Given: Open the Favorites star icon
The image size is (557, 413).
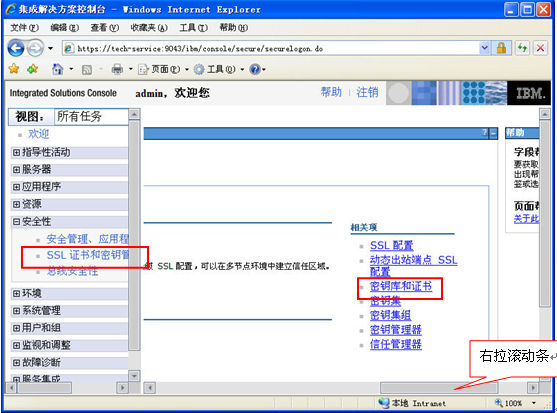Looking at the screenshot, I should [x=14, y=69].
